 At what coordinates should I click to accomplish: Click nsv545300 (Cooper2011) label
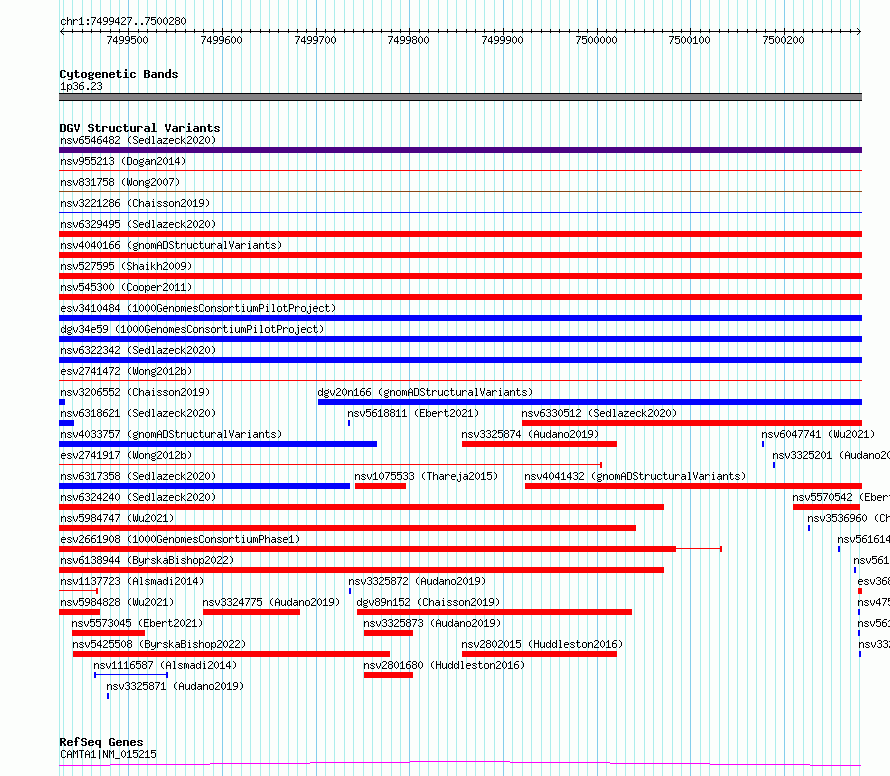point(126,287)
